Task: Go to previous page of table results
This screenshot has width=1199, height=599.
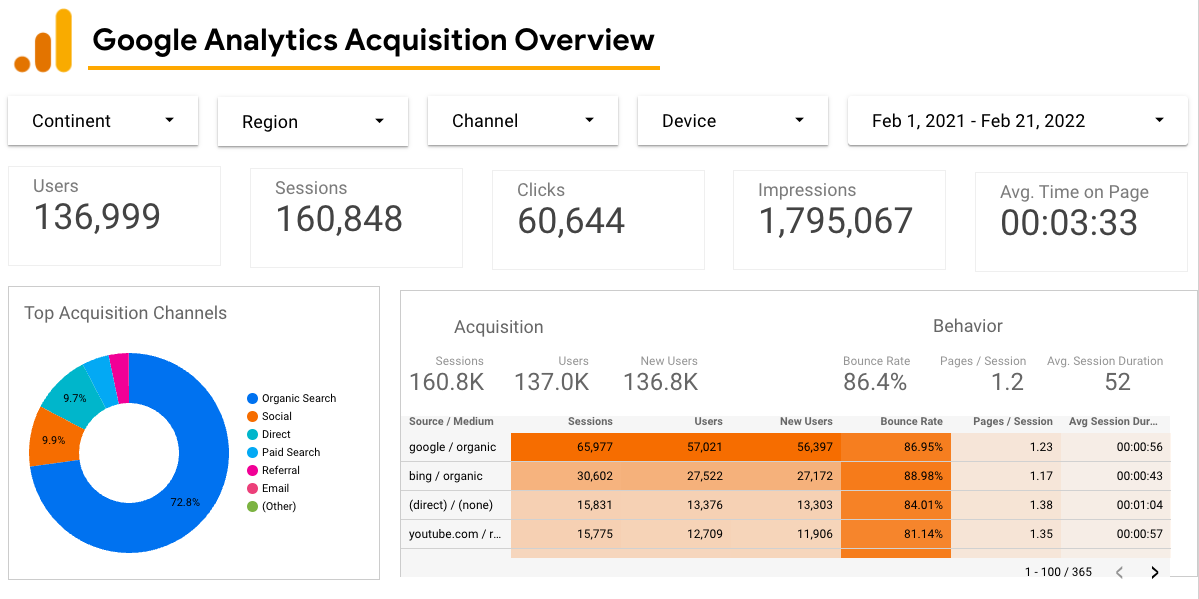Action: 1119,572
